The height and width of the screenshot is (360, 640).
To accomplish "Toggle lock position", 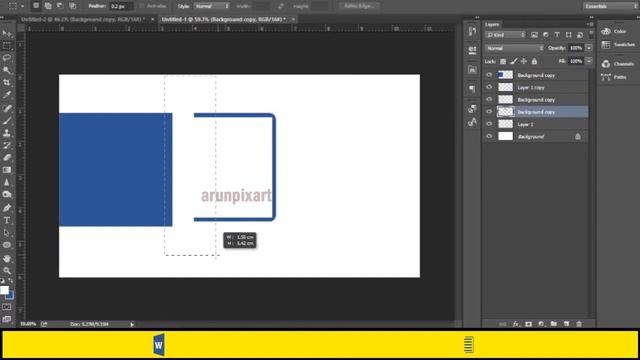I will coord(524,61).
